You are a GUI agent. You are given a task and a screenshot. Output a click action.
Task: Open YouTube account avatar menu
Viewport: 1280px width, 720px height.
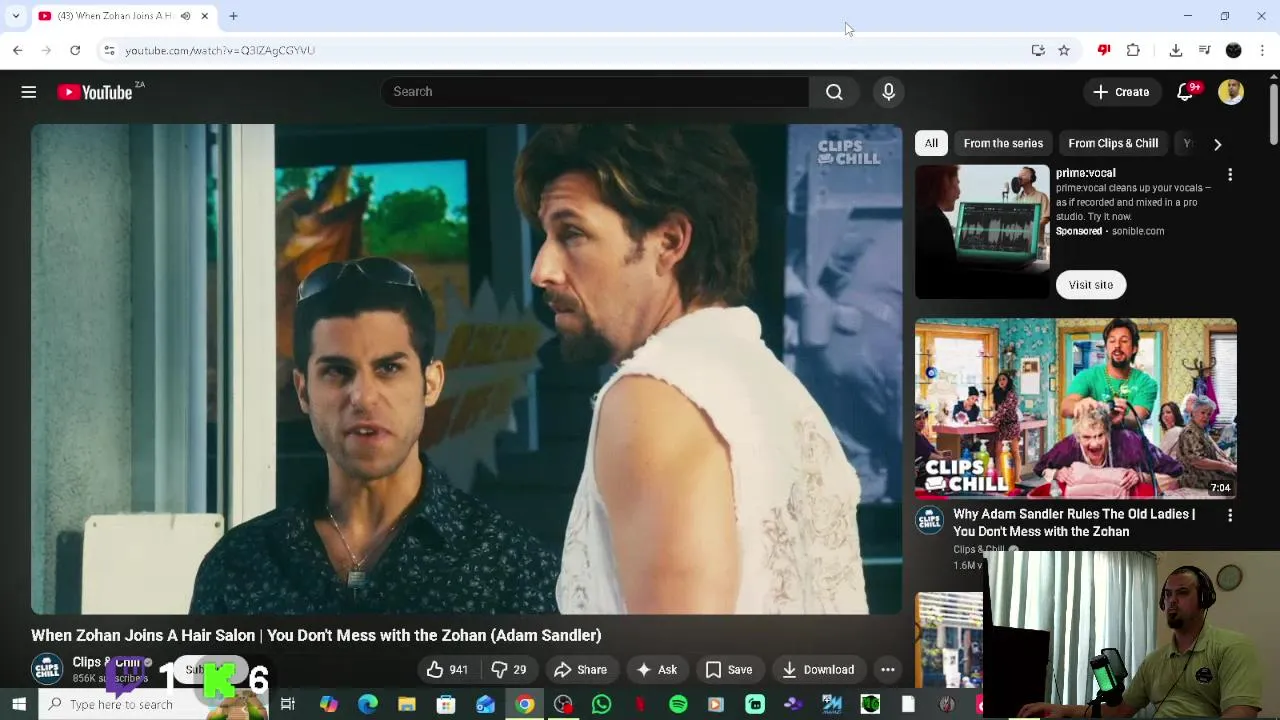[1231, 92]
